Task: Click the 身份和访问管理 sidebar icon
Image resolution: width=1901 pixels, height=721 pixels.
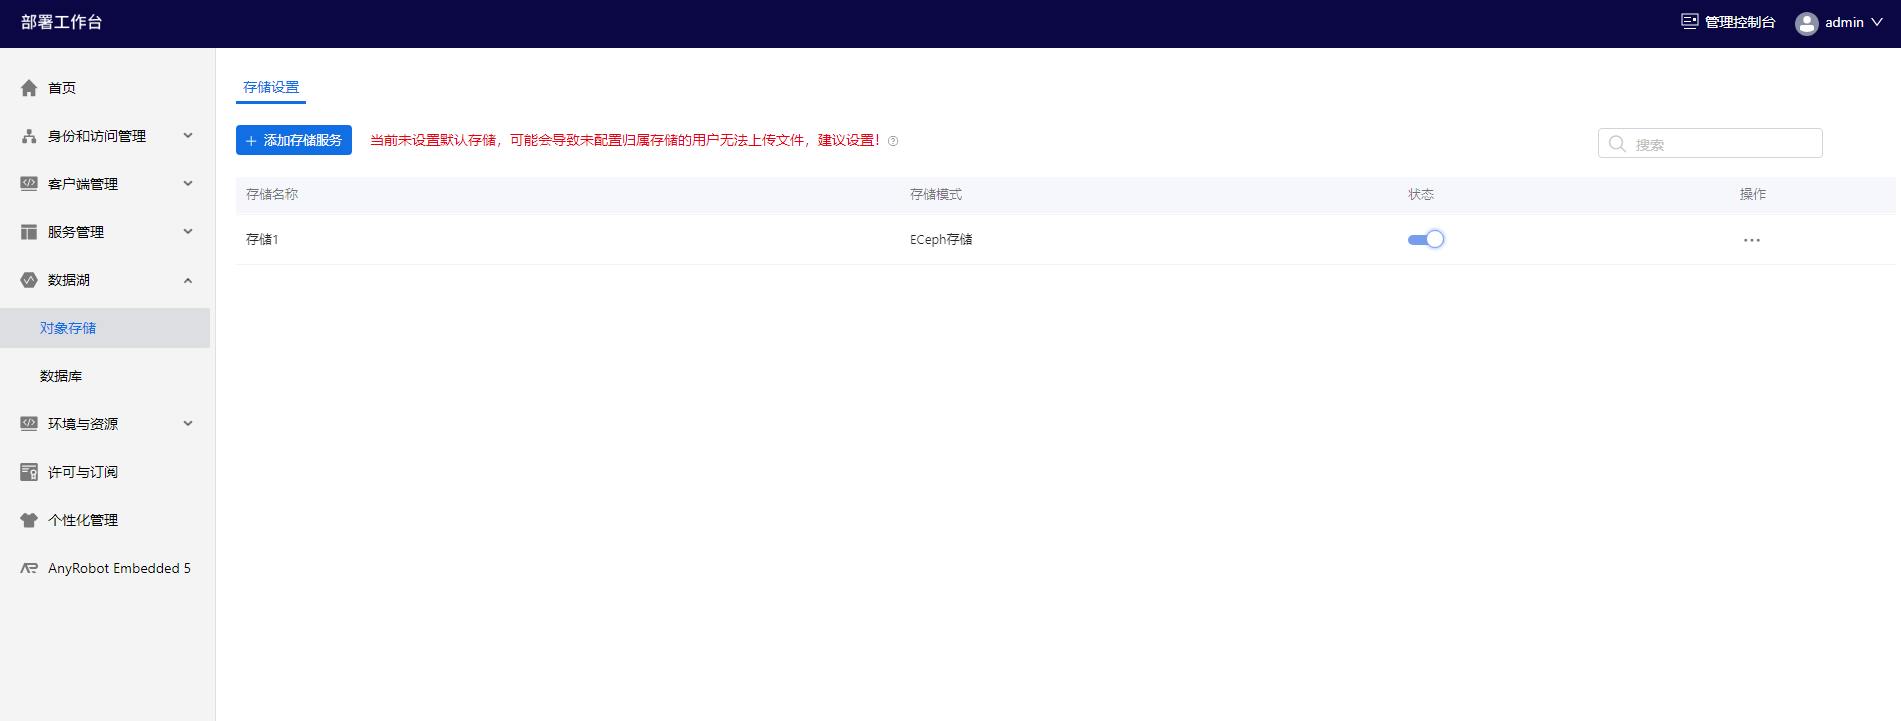Action: [29, 136]
